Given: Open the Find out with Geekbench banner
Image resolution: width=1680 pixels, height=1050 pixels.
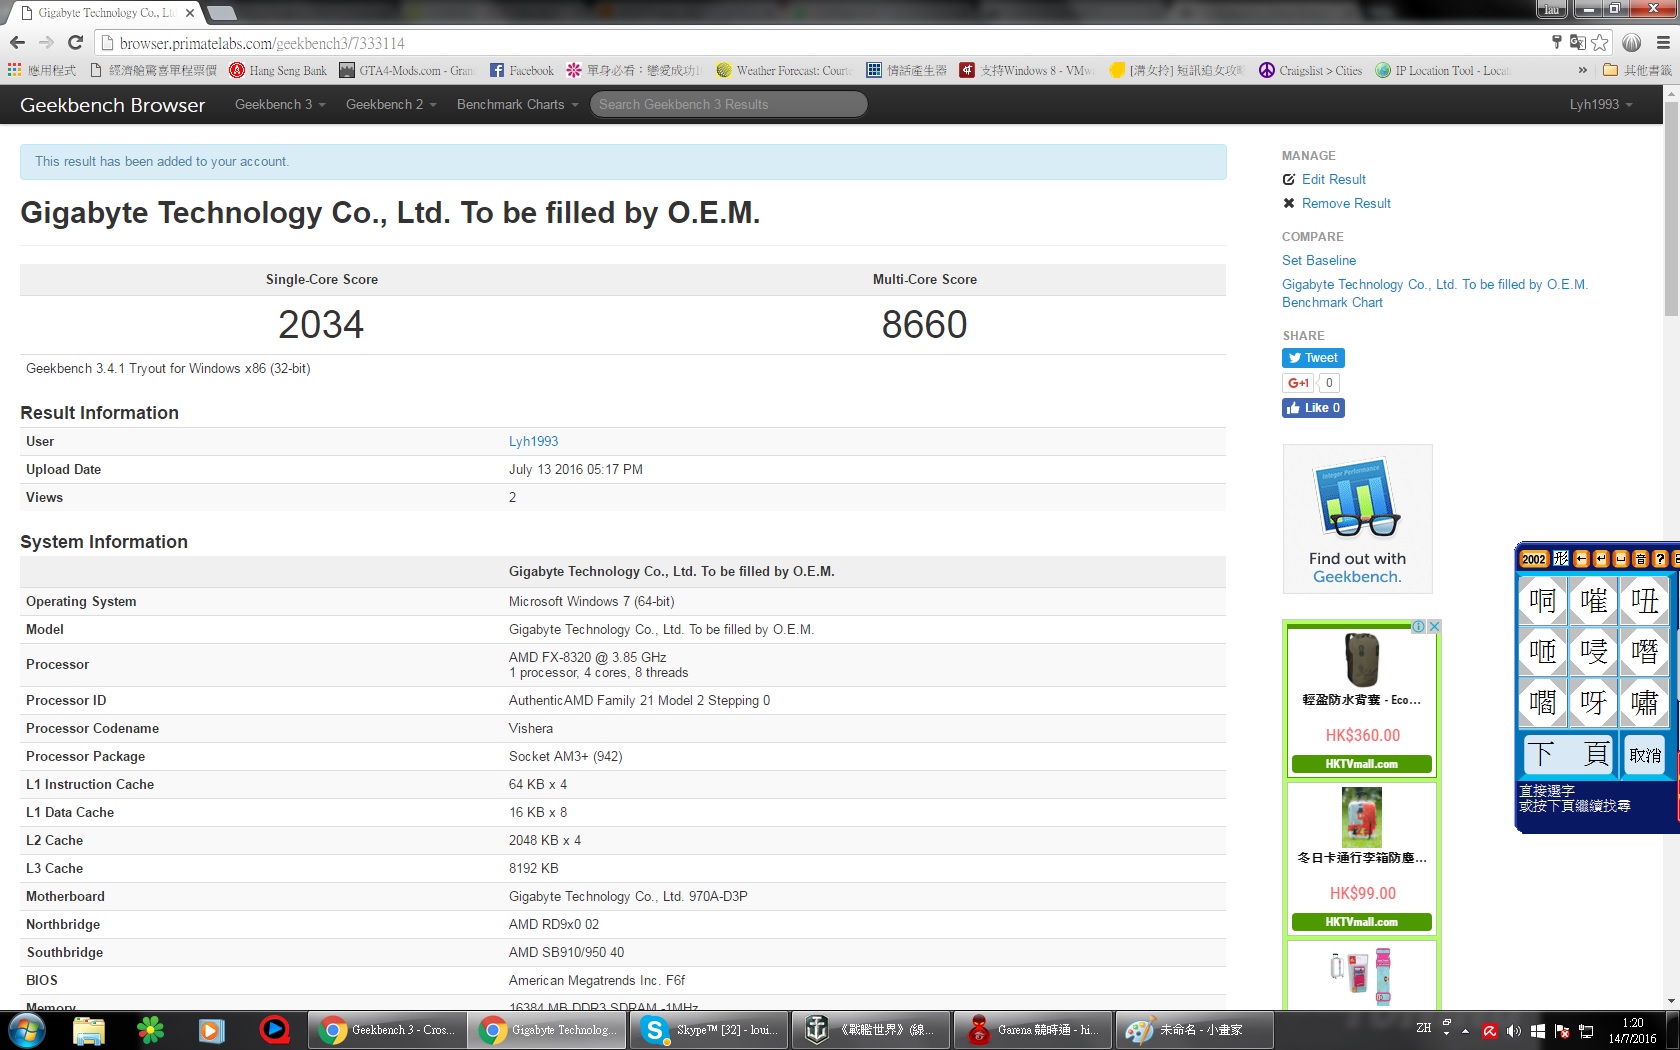Looking at the screenshot, I should [x=1357, y=519].
